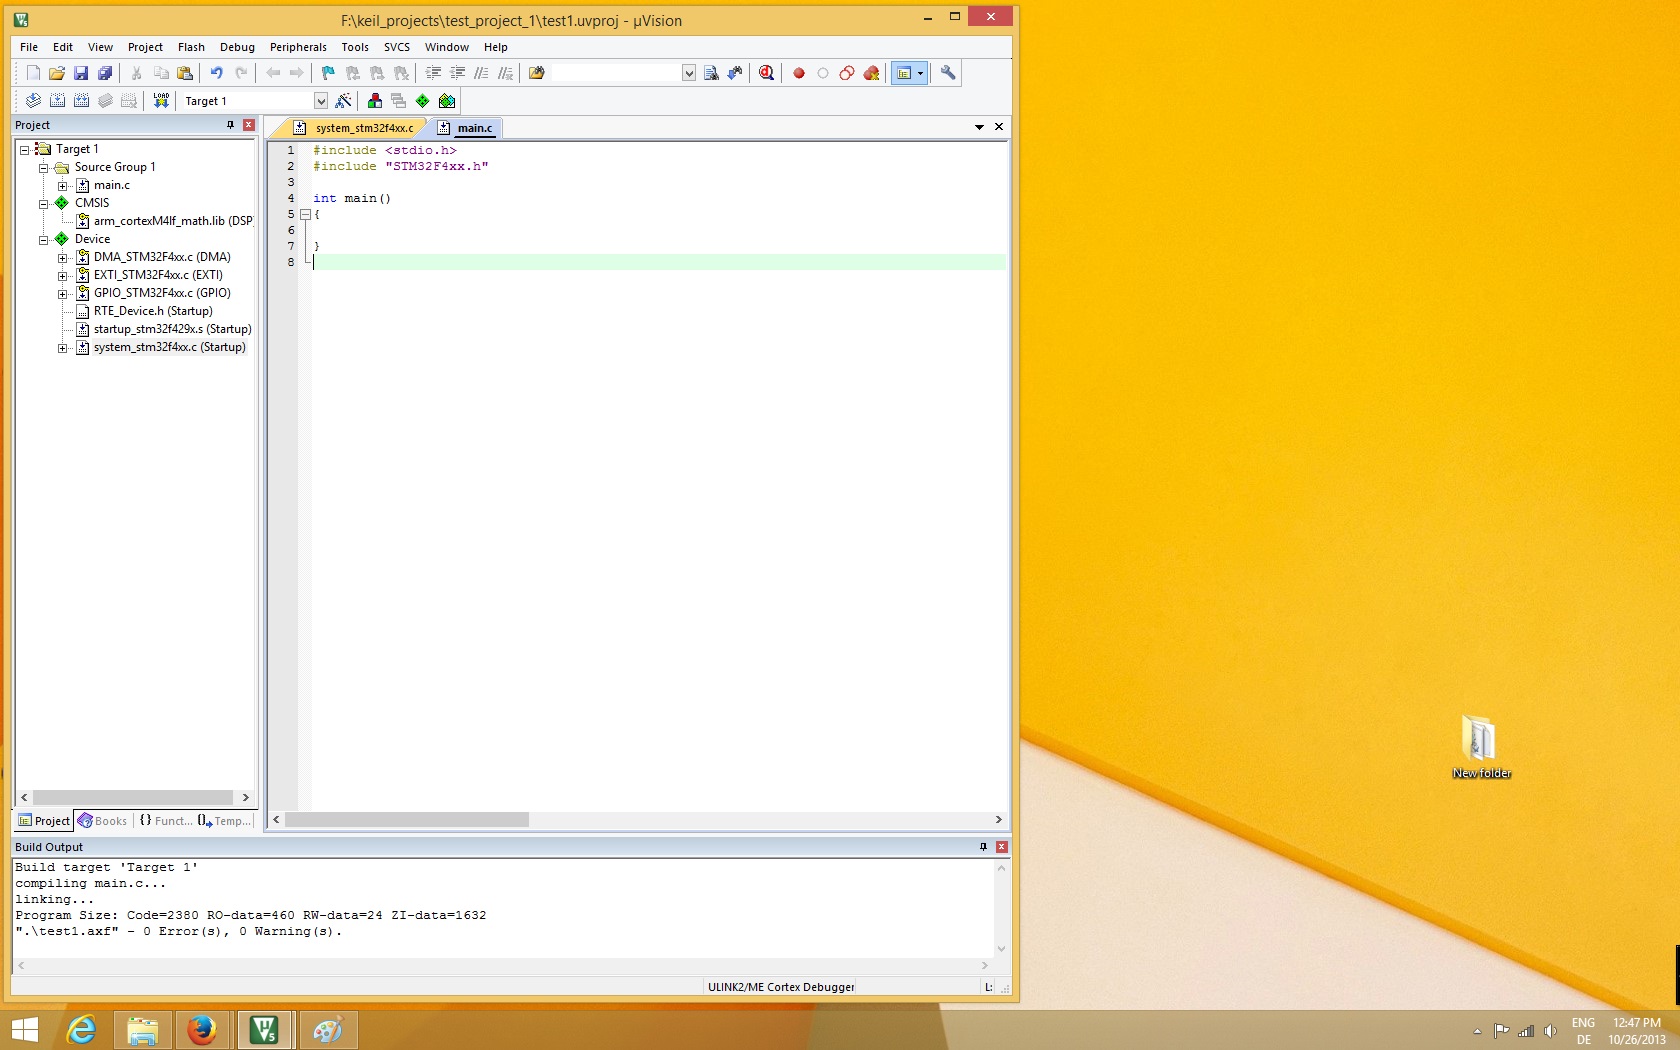Kill all breakpoints with the red X icon
Viewport: 1680px width, 1050px height.
[x=871, y=73]
